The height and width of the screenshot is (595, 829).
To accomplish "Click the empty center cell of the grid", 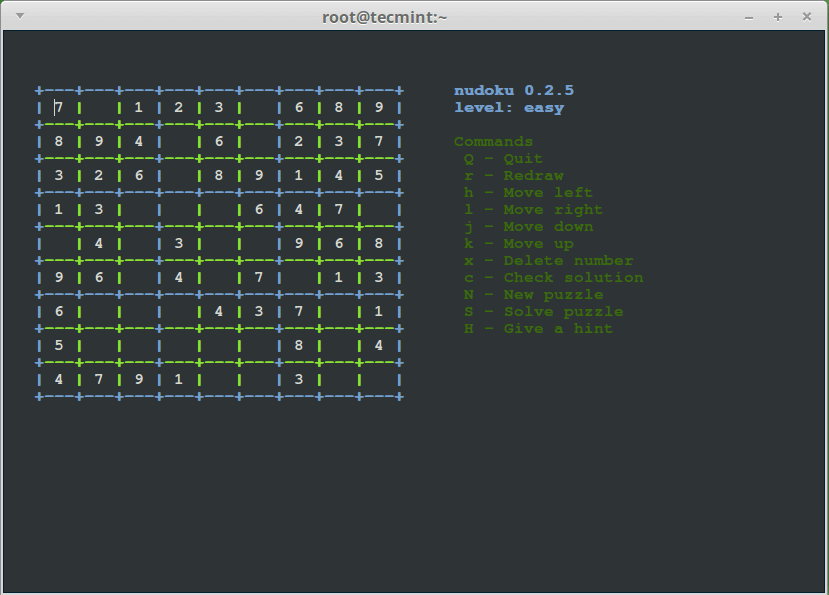I will 218,243.
